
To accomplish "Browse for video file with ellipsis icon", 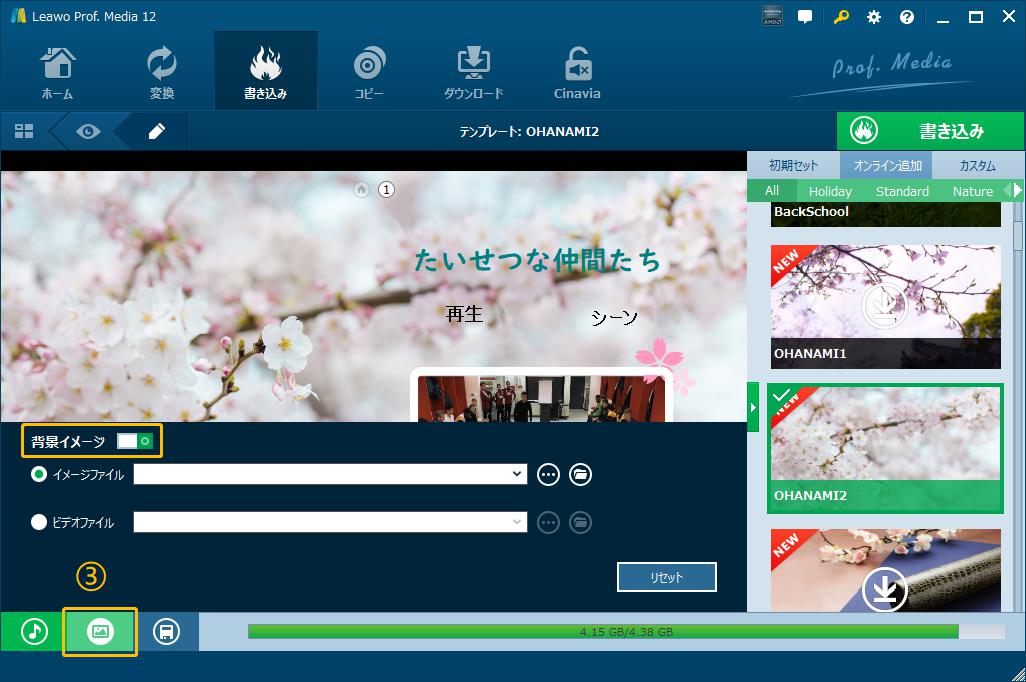I will tap(548, 522).
